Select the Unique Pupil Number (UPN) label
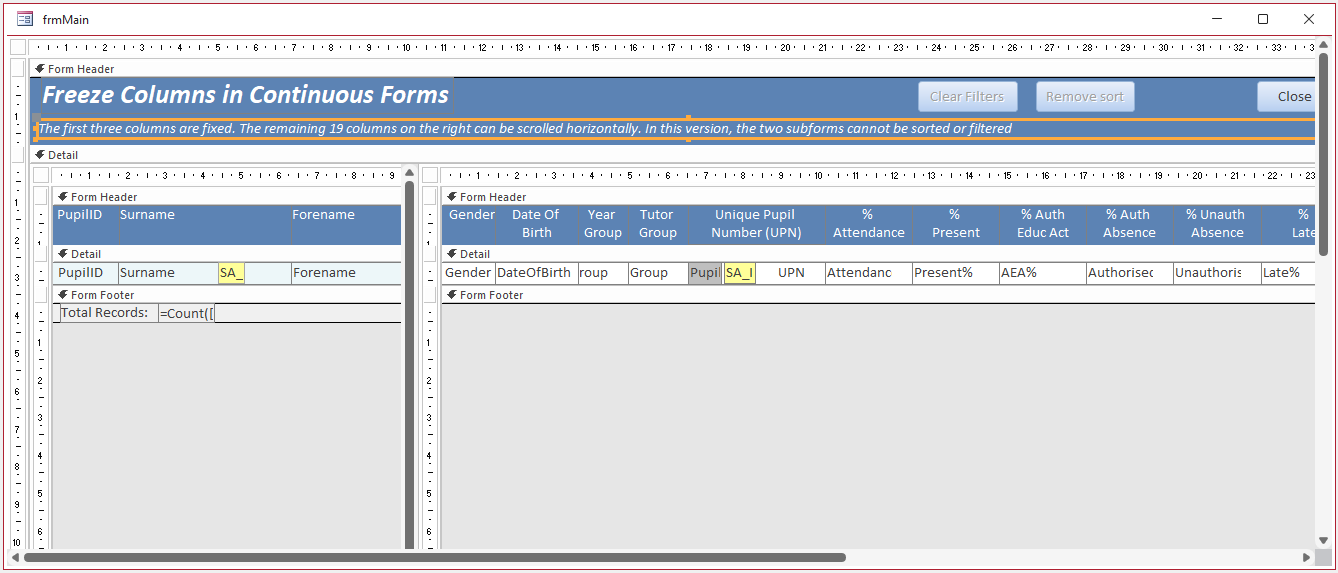The width and height of the screenshot is (1338, 573). coord(755,224)
